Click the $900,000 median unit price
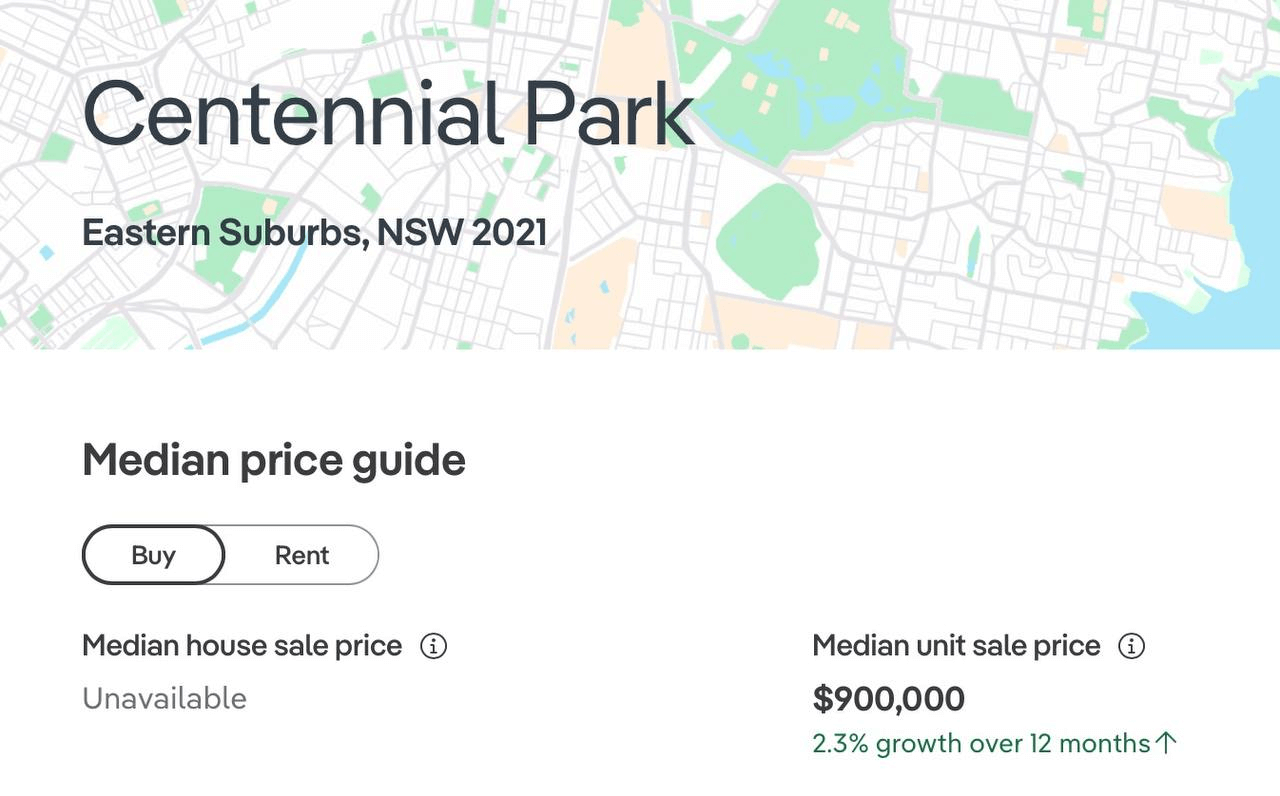Image resolution: width=1280 pixels, height=796 pixels. [888, 698]
